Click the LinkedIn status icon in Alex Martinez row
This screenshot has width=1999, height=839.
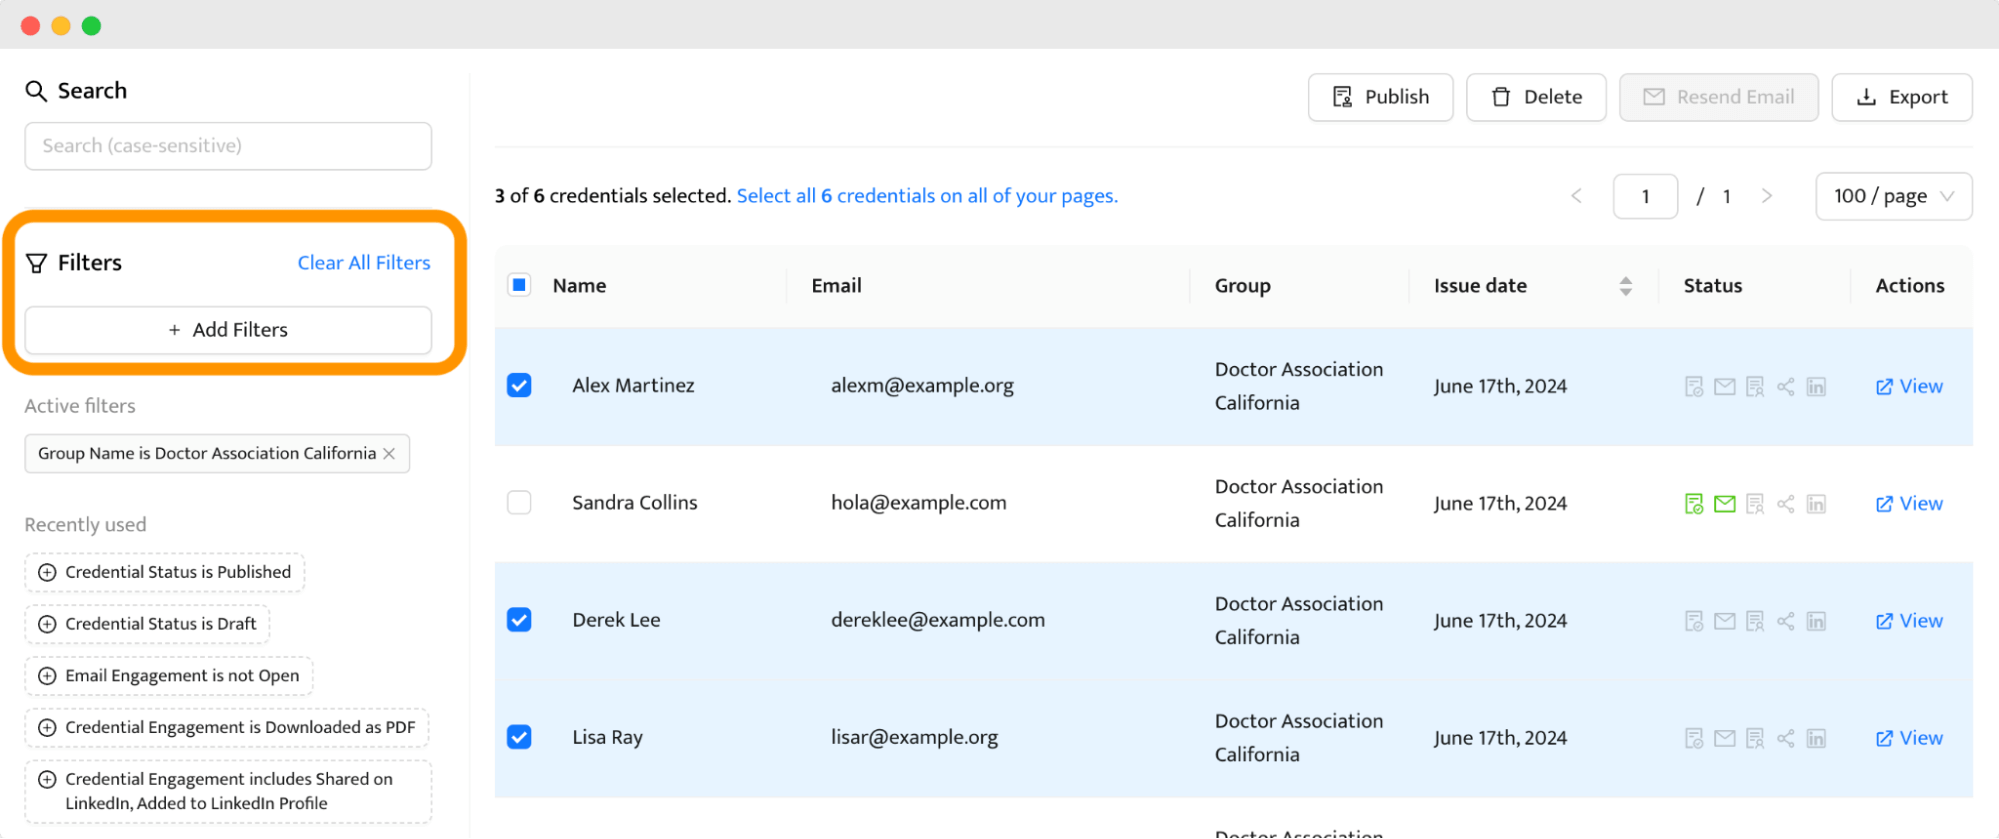coord(1817,387)
